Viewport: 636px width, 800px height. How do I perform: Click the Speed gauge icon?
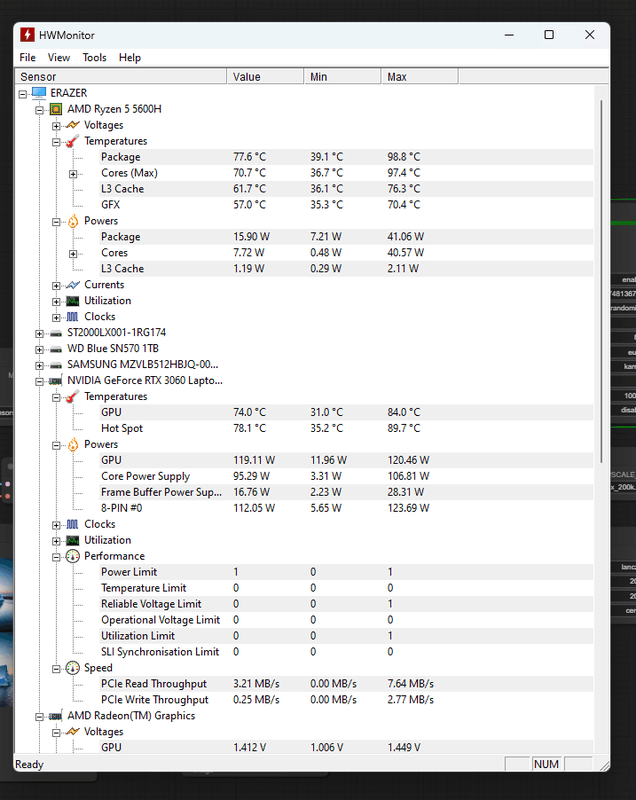point(73,668)
